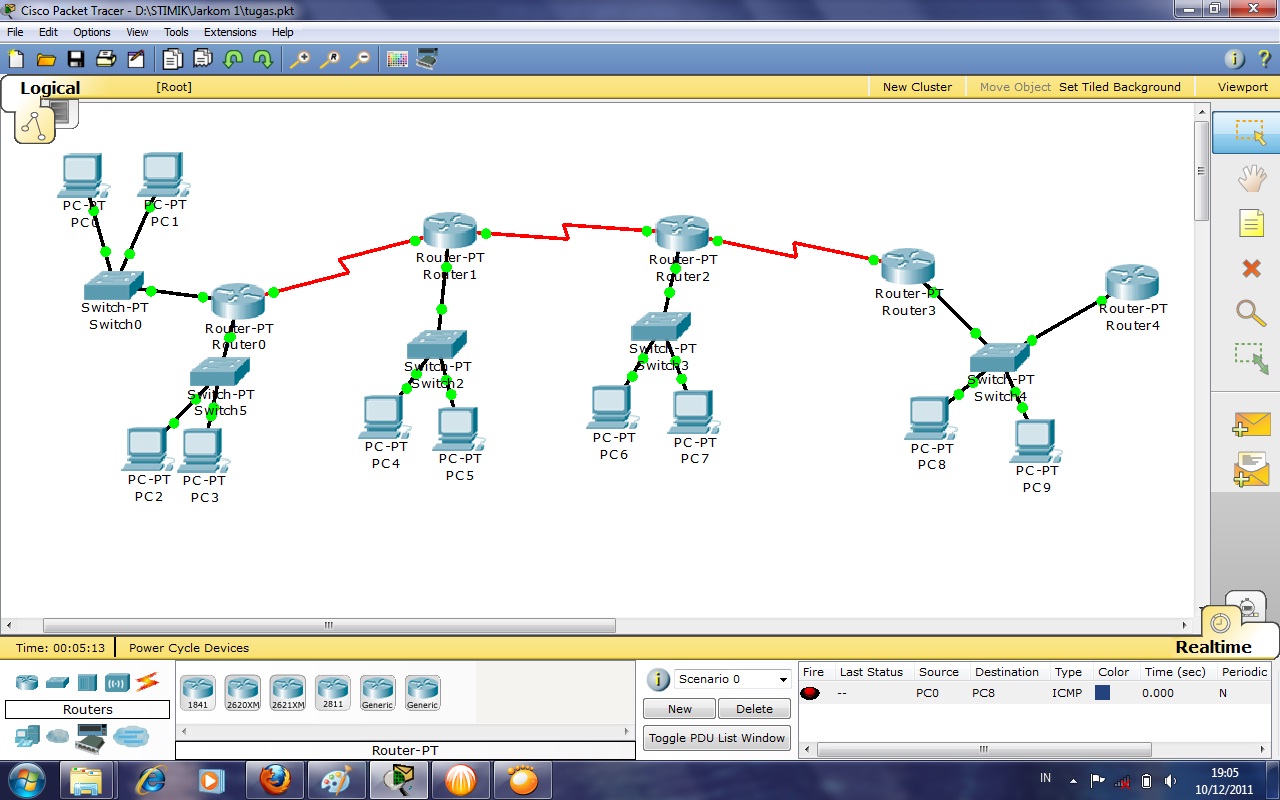This screenshot has width=1280, height=800.
Task: Select PC5 in the workspace
Action: [458, 428]
